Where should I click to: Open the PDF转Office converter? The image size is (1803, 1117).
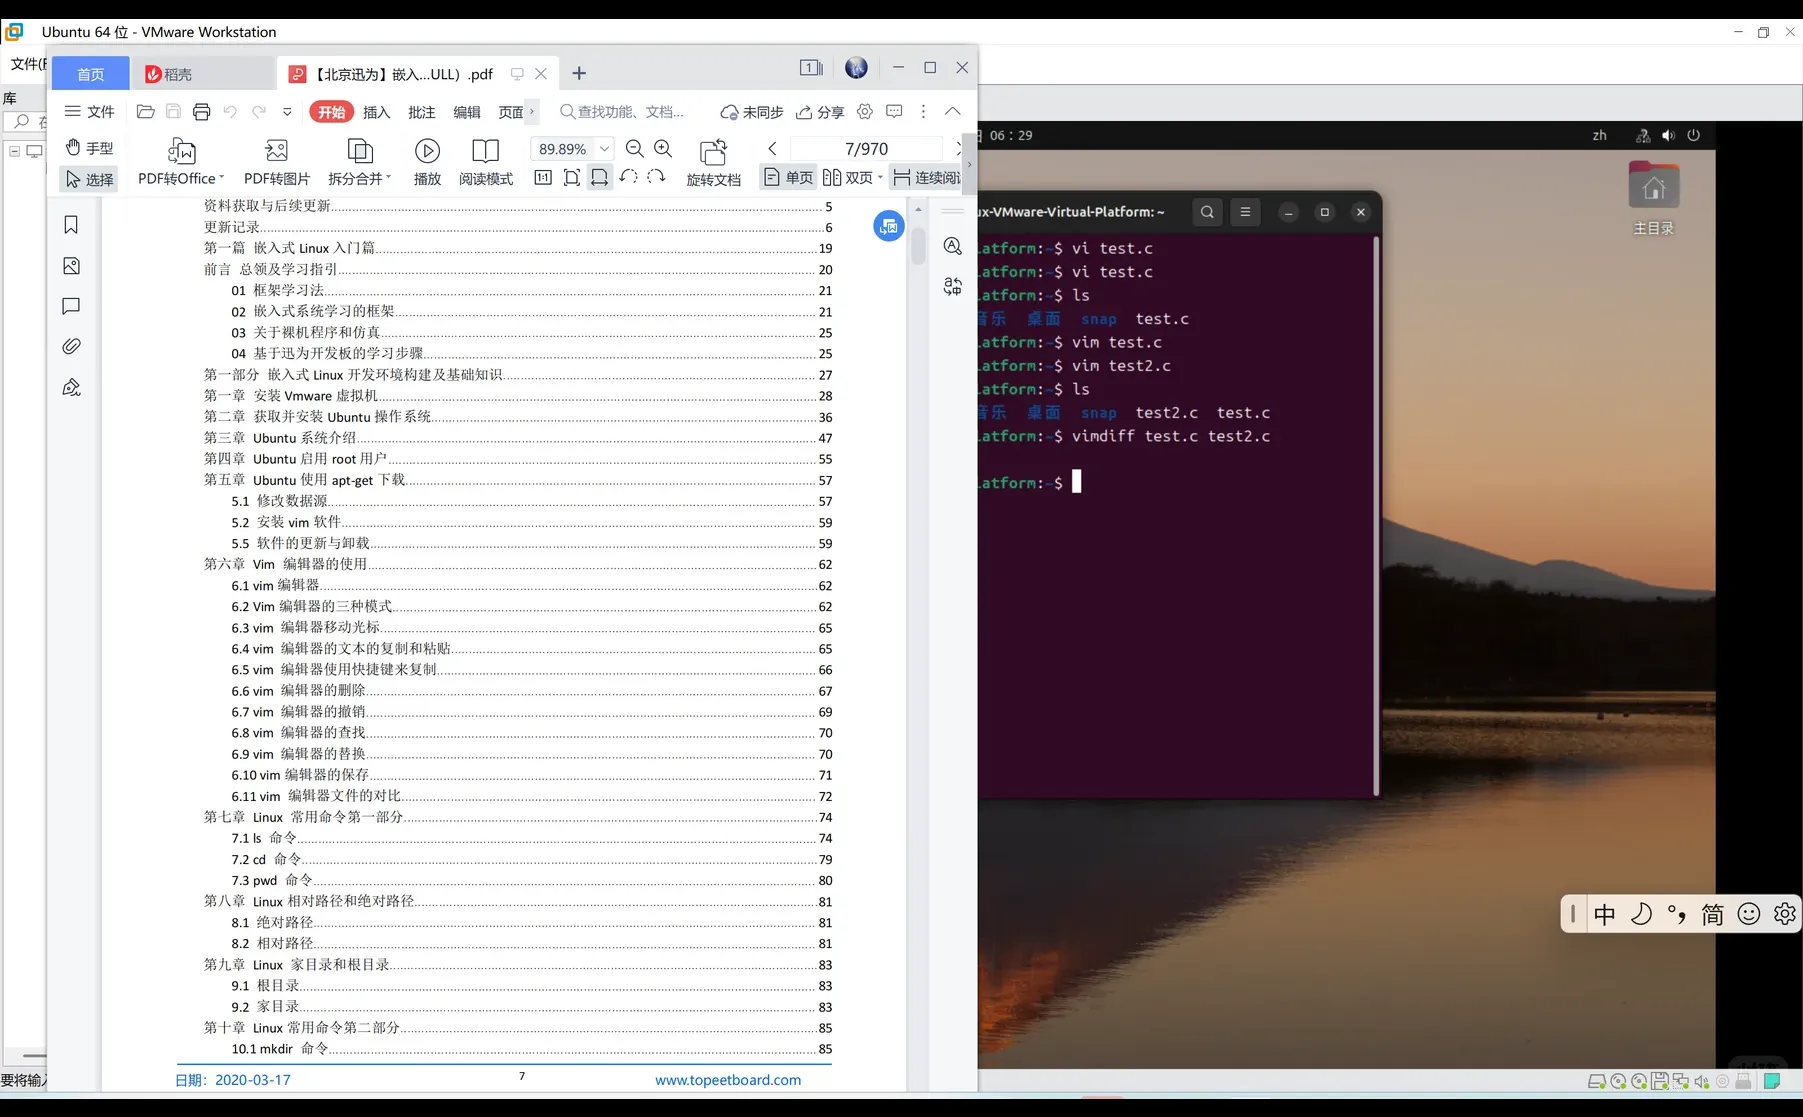click(x=179, y=160)
